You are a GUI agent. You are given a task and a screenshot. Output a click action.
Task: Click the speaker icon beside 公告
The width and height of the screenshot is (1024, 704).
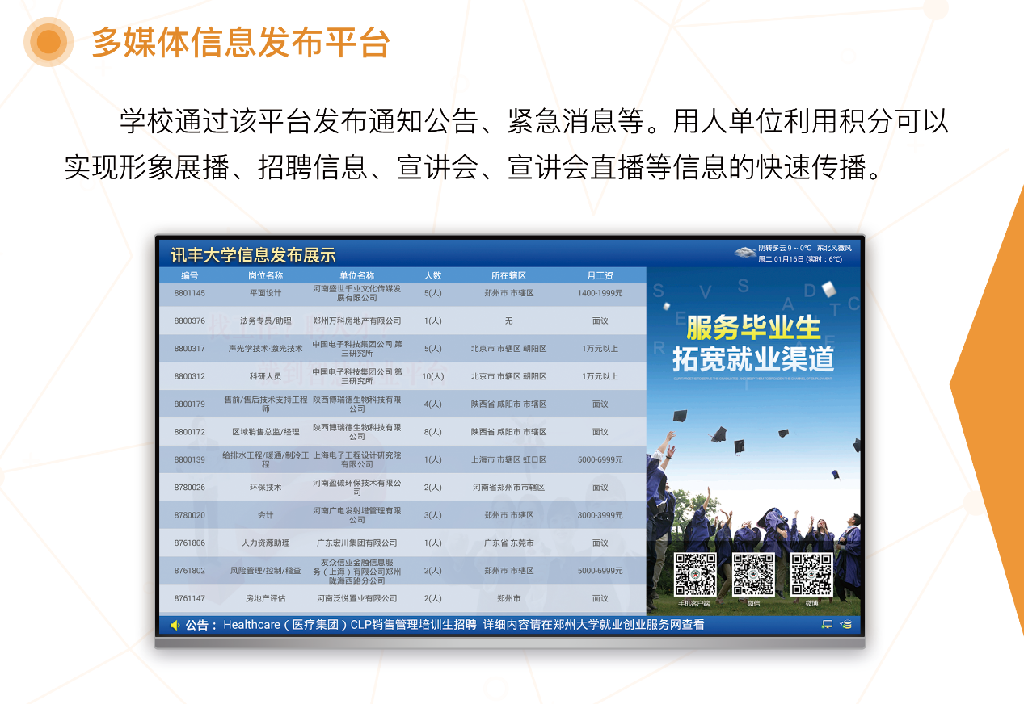click(x=175, y=626)
